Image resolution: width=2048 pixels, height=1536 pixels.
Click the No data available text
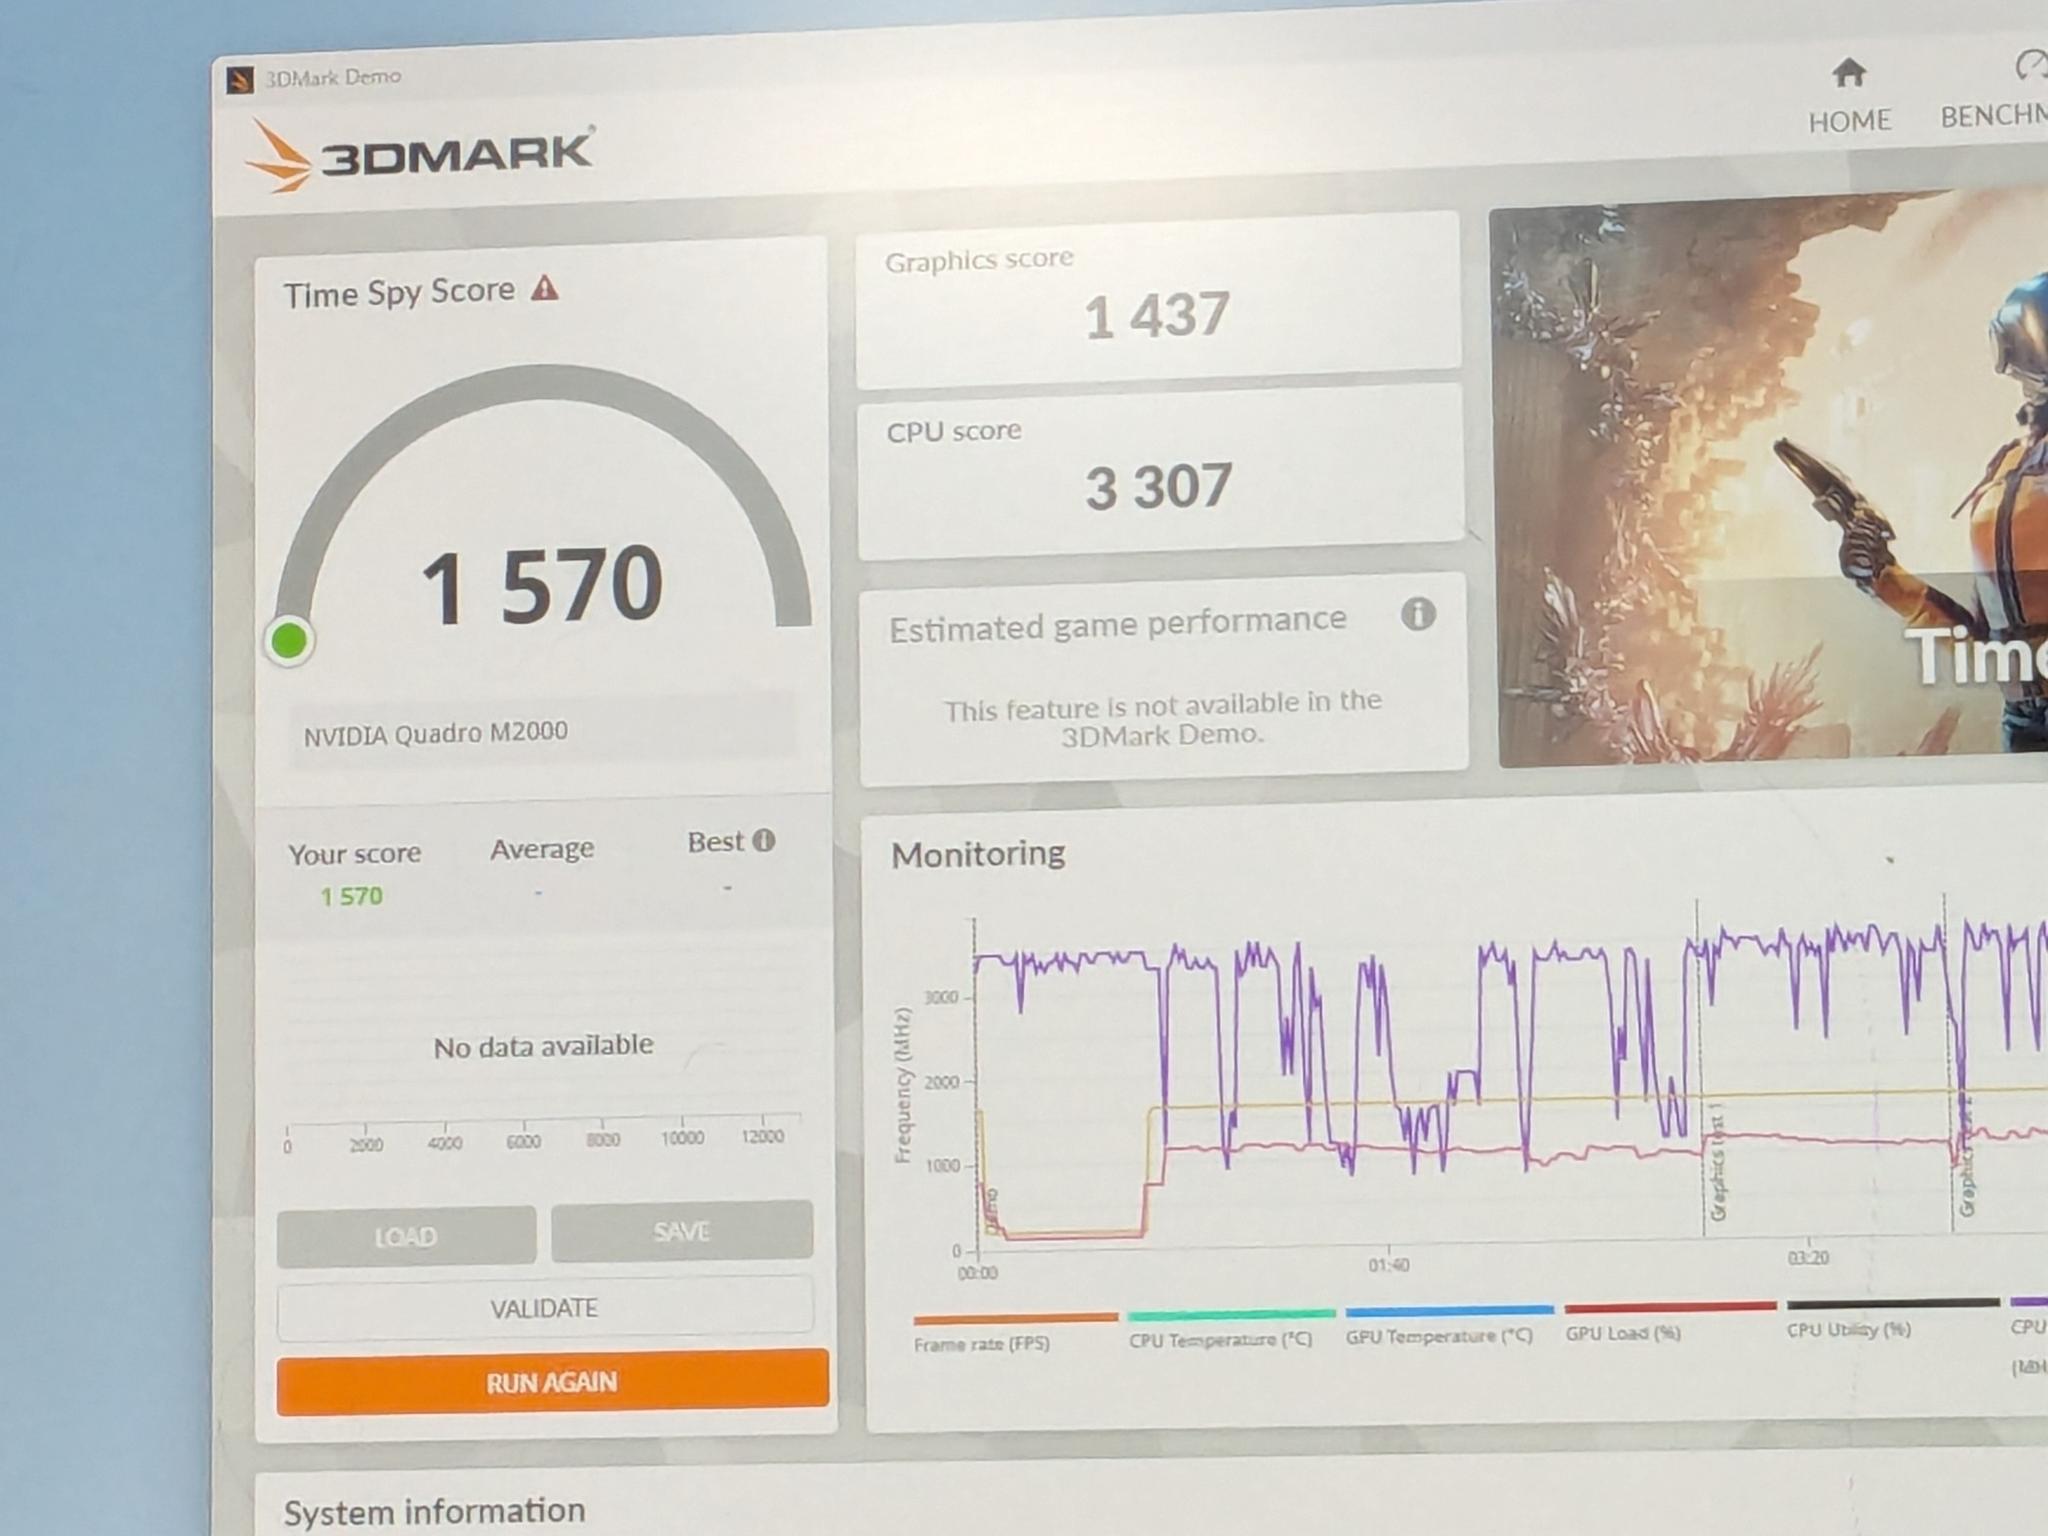543,1046
